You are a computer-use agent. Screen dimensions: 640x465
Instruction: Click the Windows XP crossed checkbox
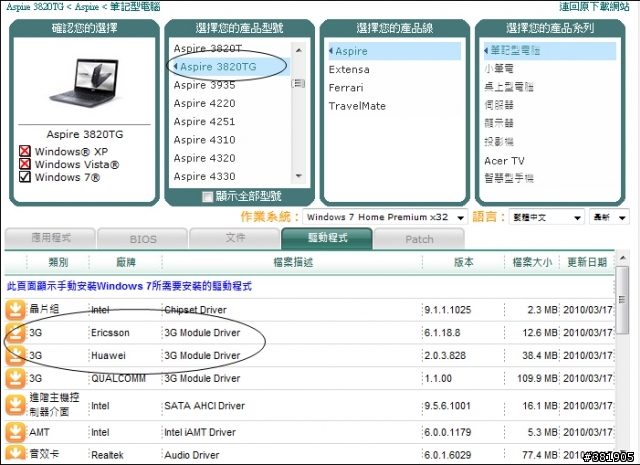click(25, 151)
